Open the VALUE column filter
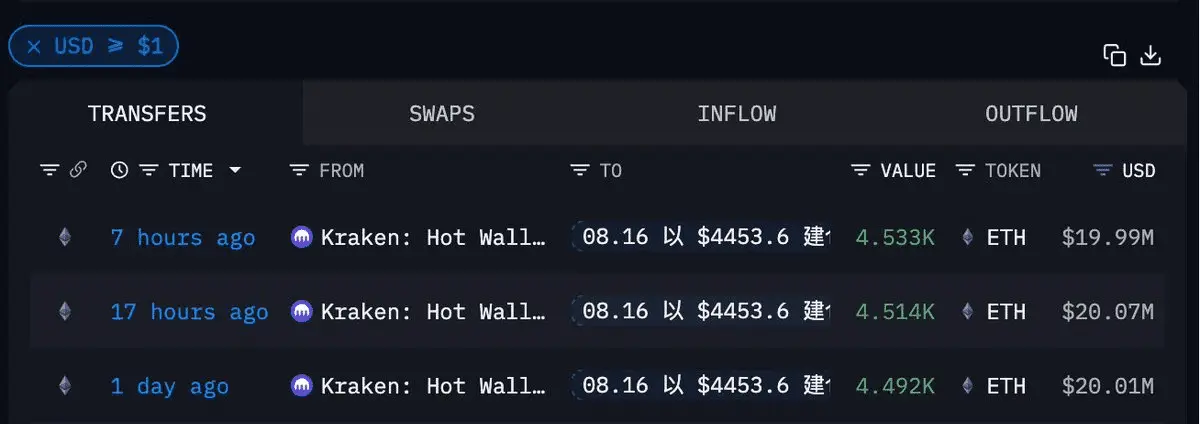Screen dimensions: 1200x424 [860, 171]
